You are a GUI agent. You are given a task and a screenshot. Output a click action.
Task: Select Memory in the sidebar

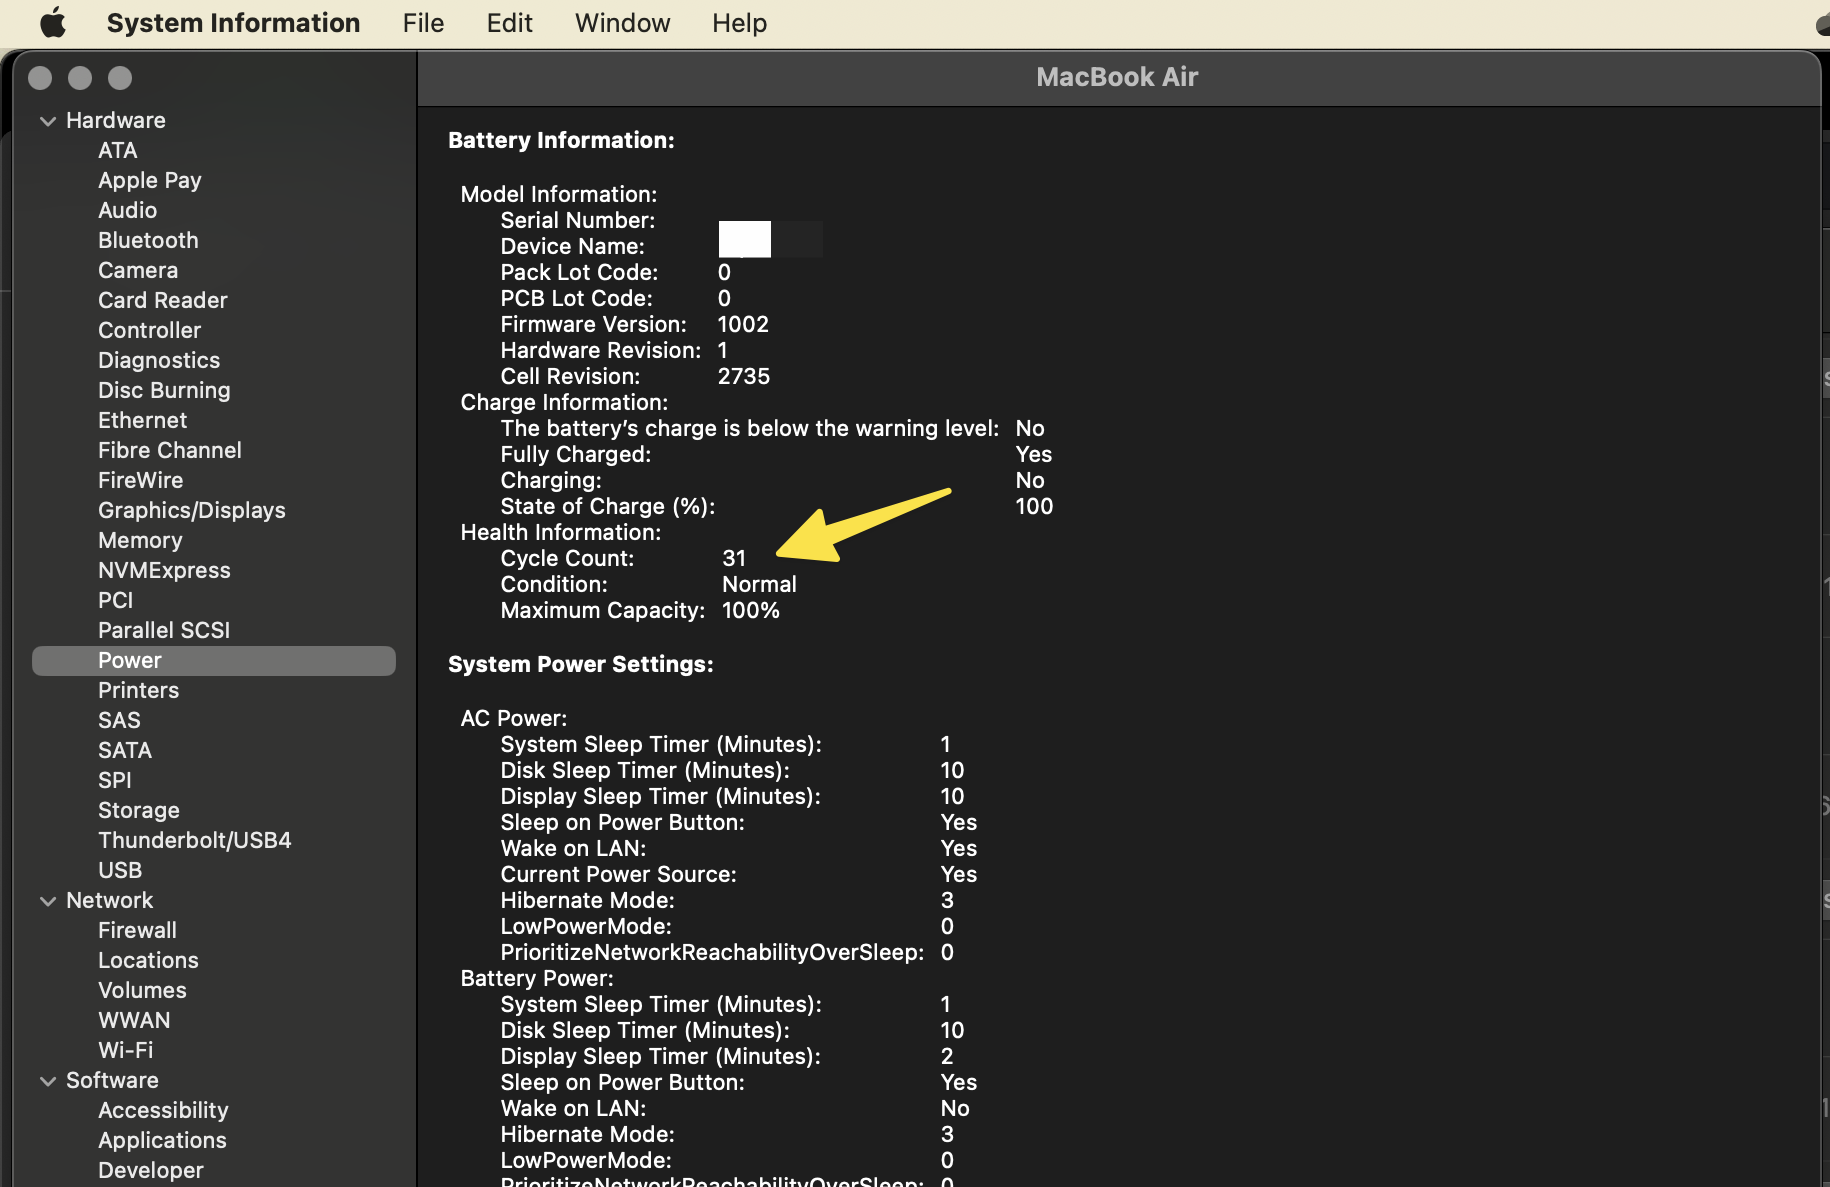click(140, 540)
